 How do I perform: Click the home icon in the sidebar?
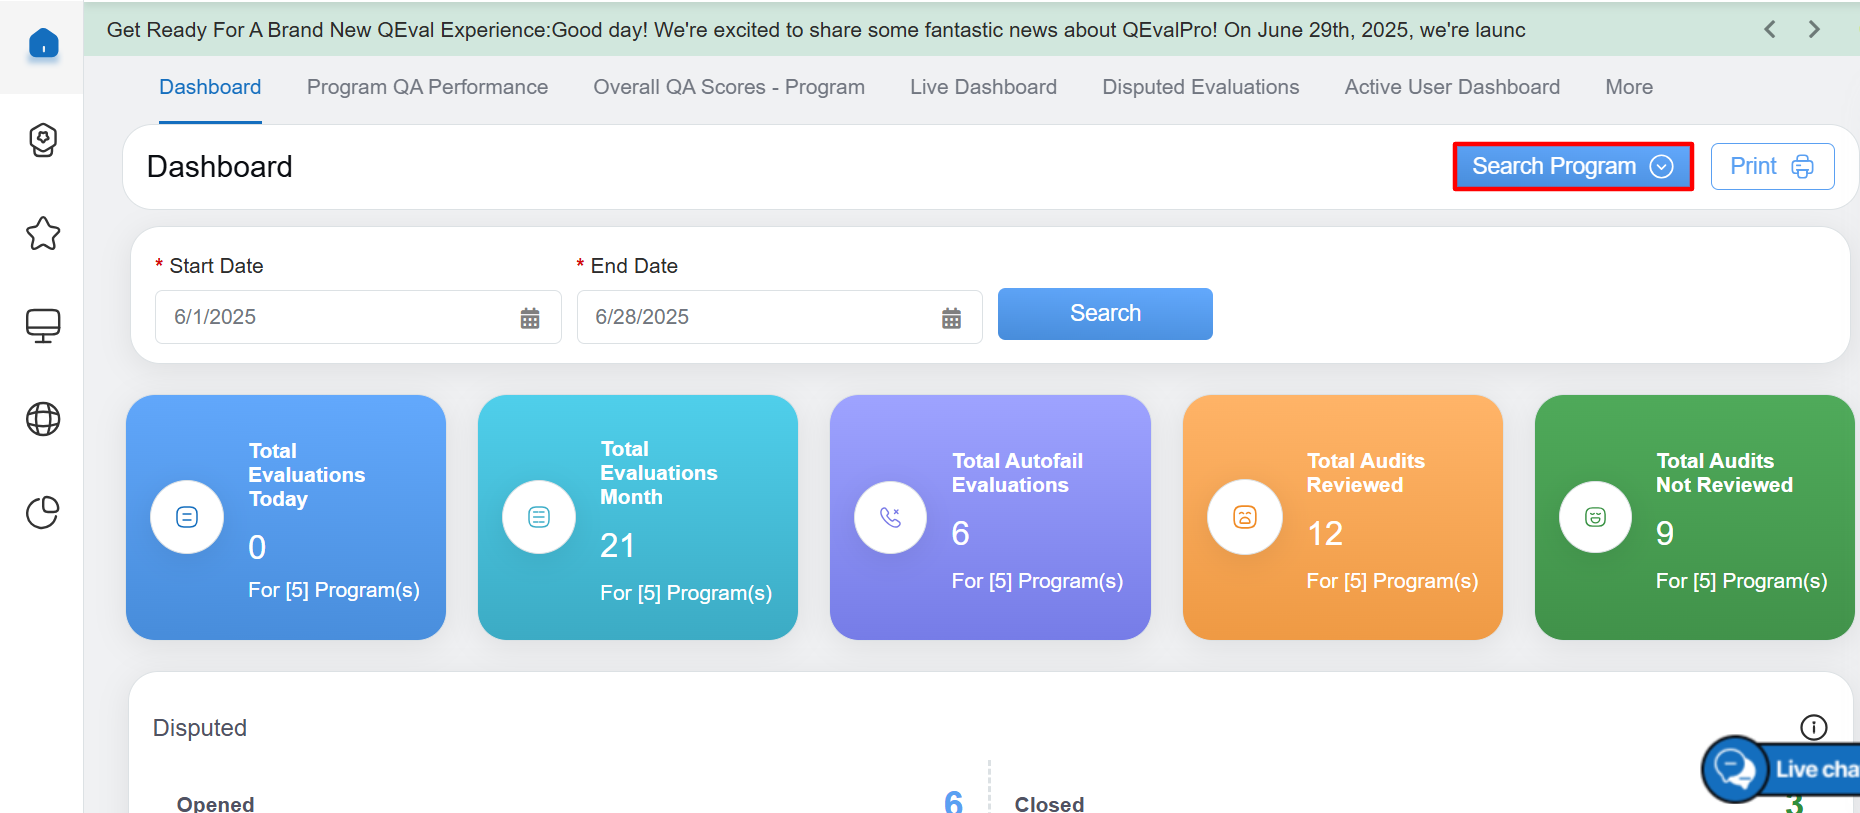[43, 44]
